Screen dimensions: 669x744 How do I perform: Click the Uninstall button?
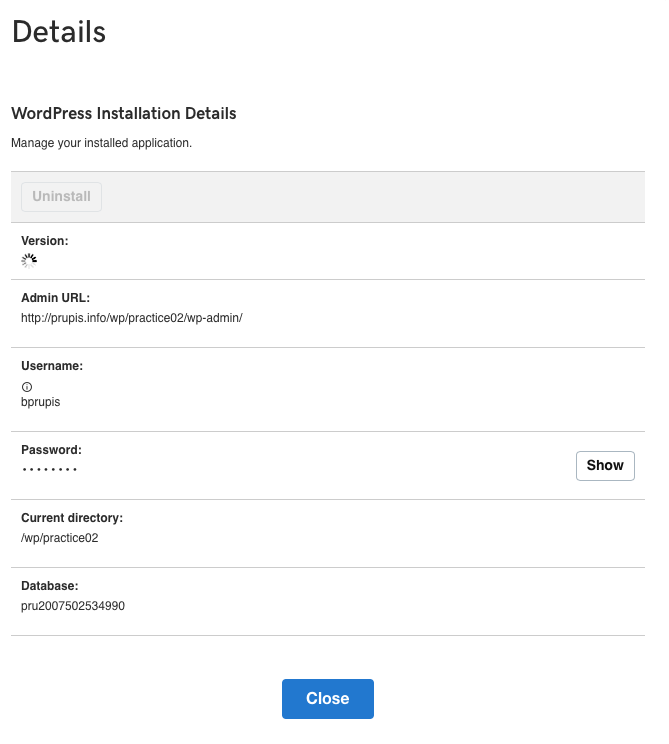[x=62, y=197]
